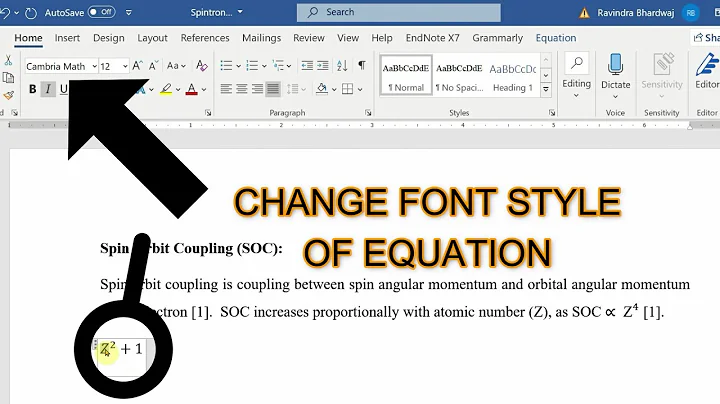Click the Search box in title bar

[x=399, y=12]
